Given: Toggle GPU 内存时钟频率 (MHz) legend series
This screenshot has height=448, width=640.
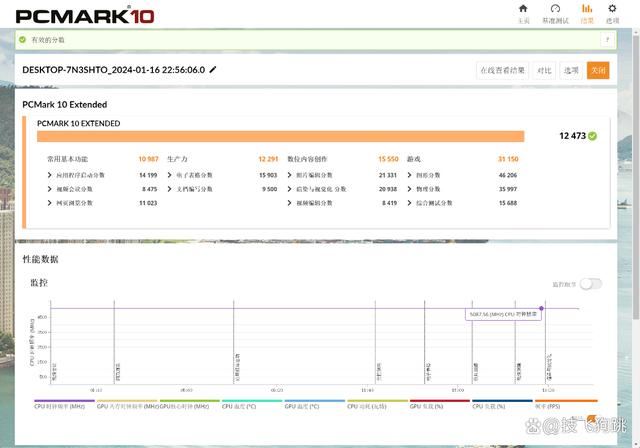Looking at the screenshot, I should pyautogui.click(x=128, y=406).
